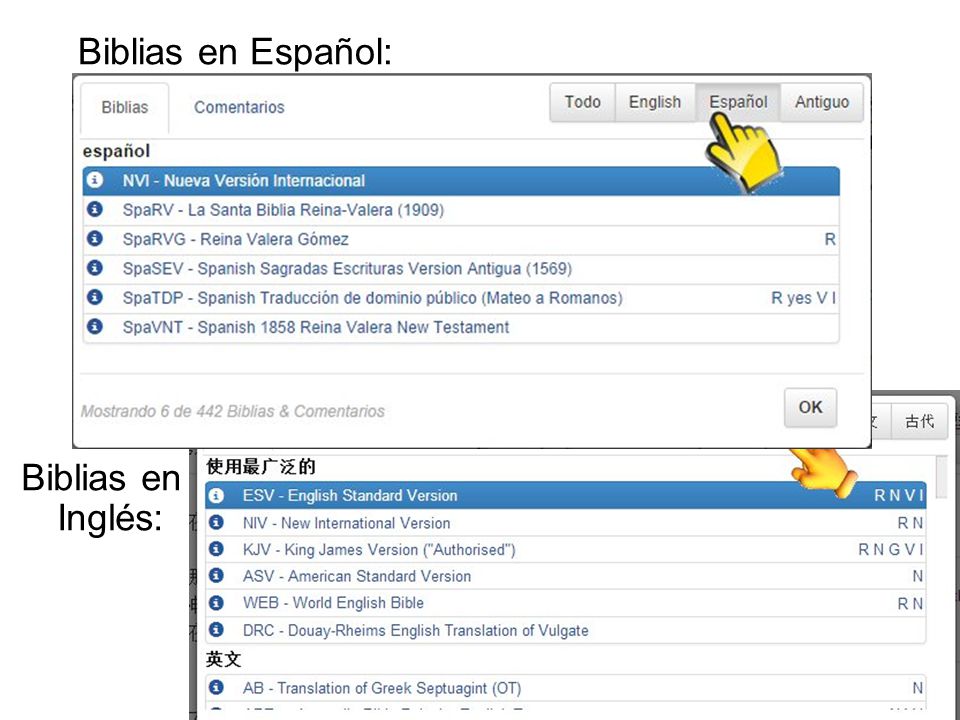View info icon of AB Greek Septuagint
The width and height of the screenshot is (960, 720).
216,688
